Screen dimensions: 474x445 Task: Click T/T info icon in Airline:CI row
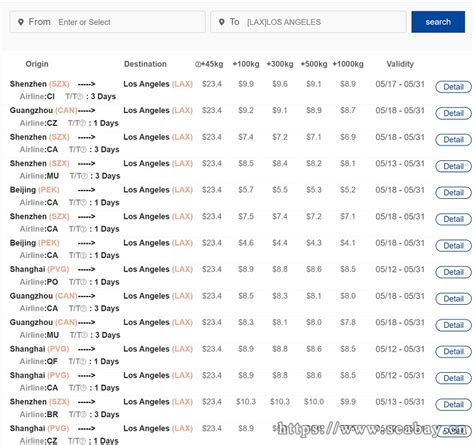80,97
